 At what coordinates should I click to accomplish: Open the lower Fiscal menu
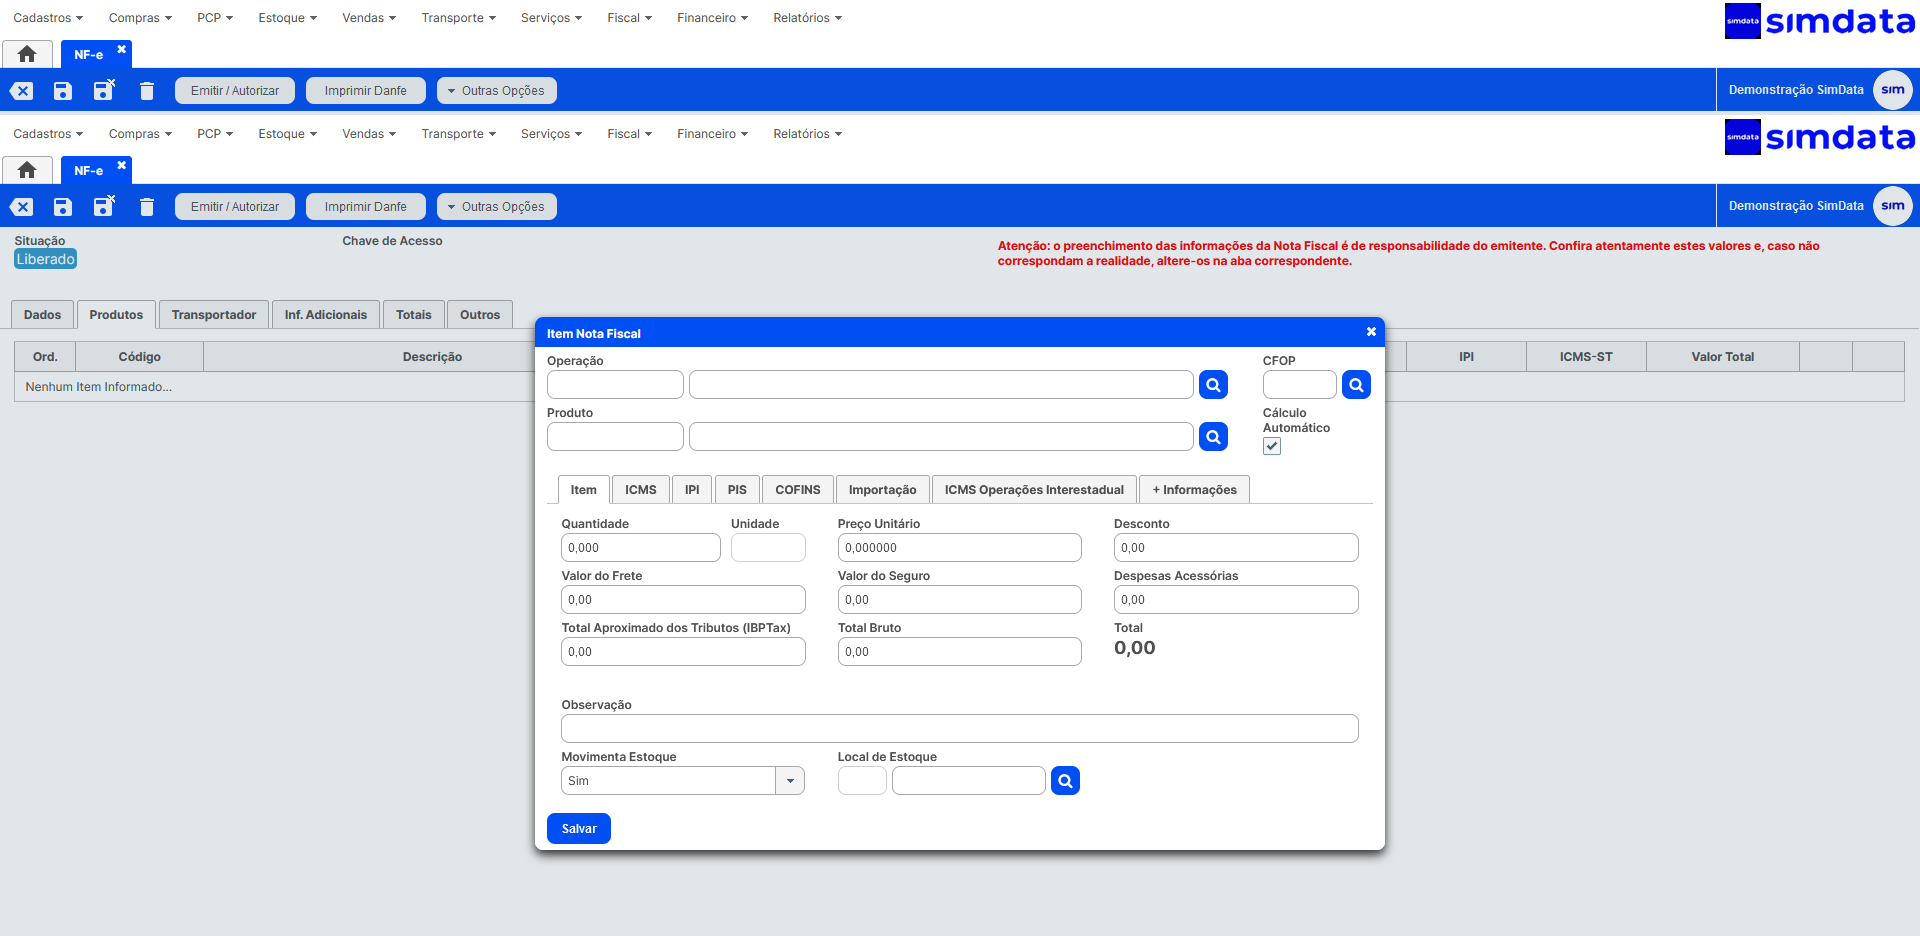629,134
